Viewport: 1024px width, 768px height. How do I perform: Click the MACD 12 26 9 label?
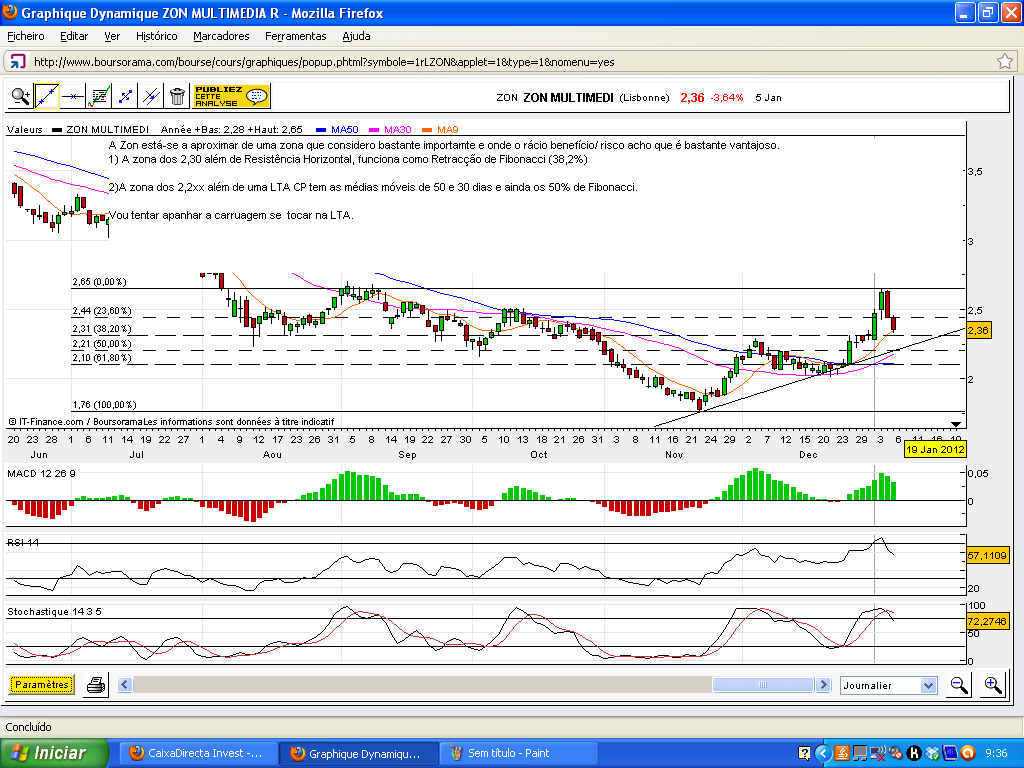[41, 473]
